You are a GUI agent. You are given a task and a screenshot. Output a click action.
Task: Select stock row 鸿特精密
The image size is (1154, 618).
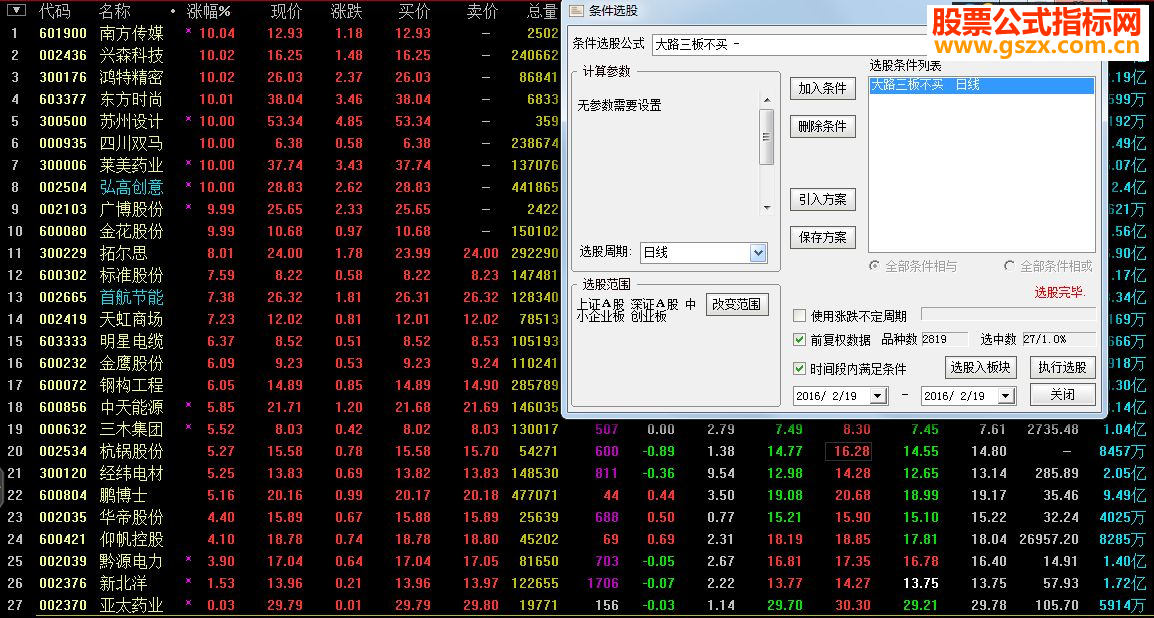282,77
